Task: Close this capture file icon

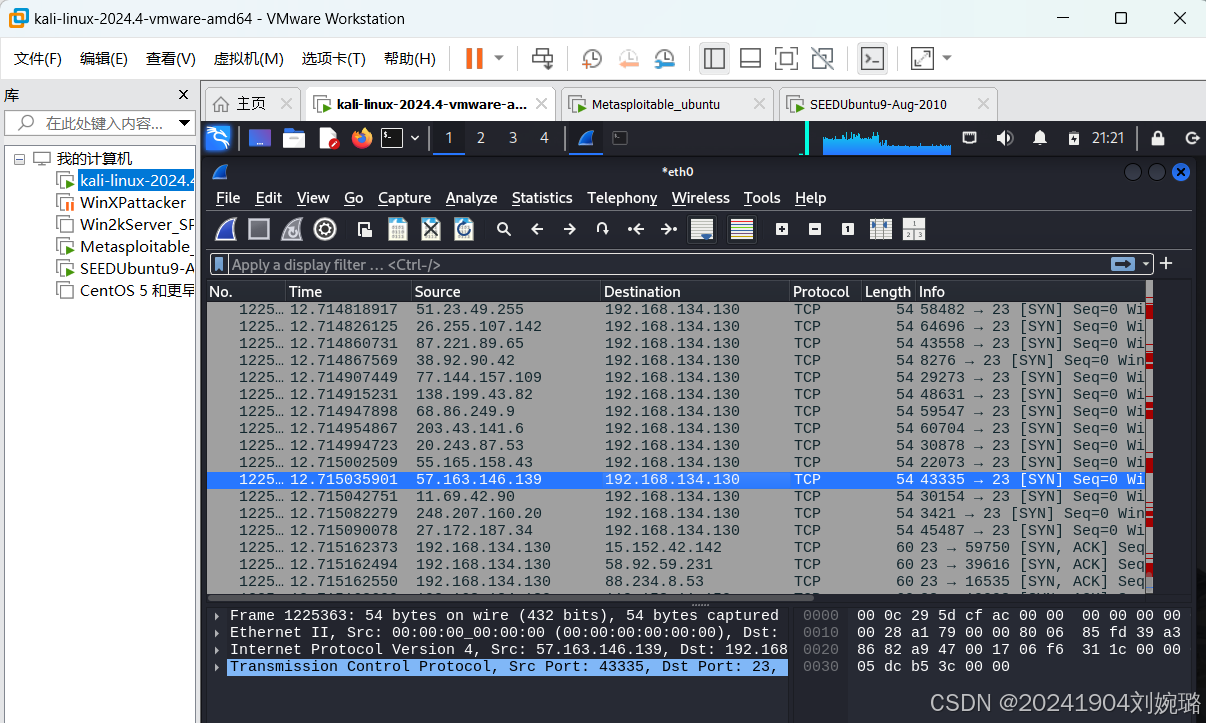Action: pyautogui.click(x=431, y=230)
